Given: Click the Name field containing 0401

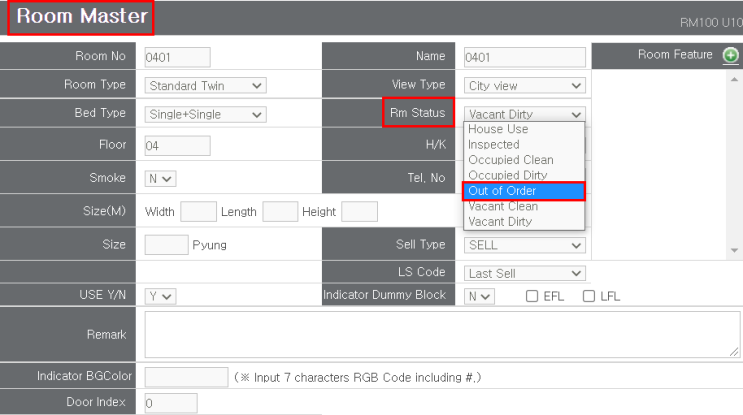Looking at the screenshot, I should (x=525, y=57).
